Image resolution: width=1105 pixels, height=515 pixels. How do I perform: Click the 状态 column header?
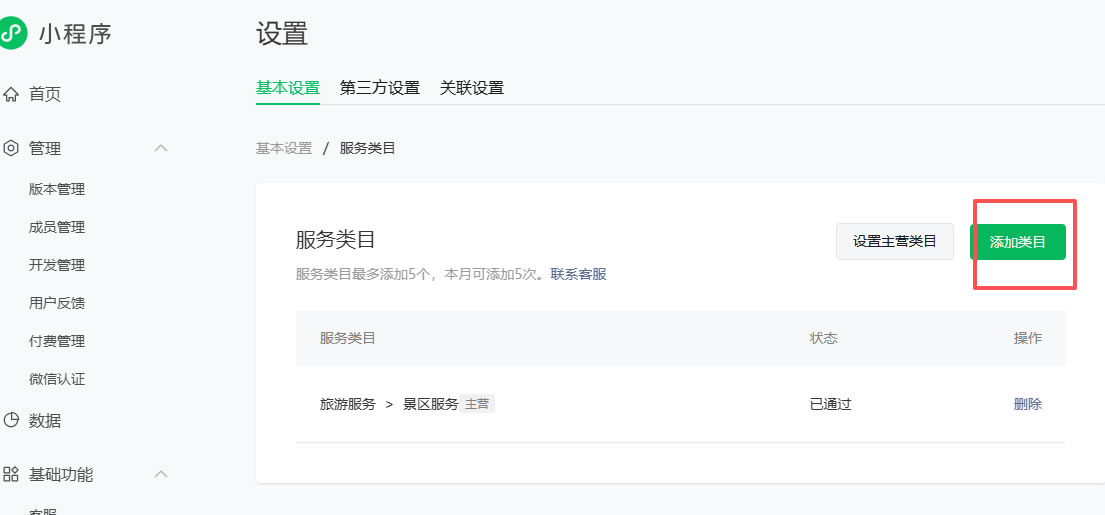(x=824, y=338)
